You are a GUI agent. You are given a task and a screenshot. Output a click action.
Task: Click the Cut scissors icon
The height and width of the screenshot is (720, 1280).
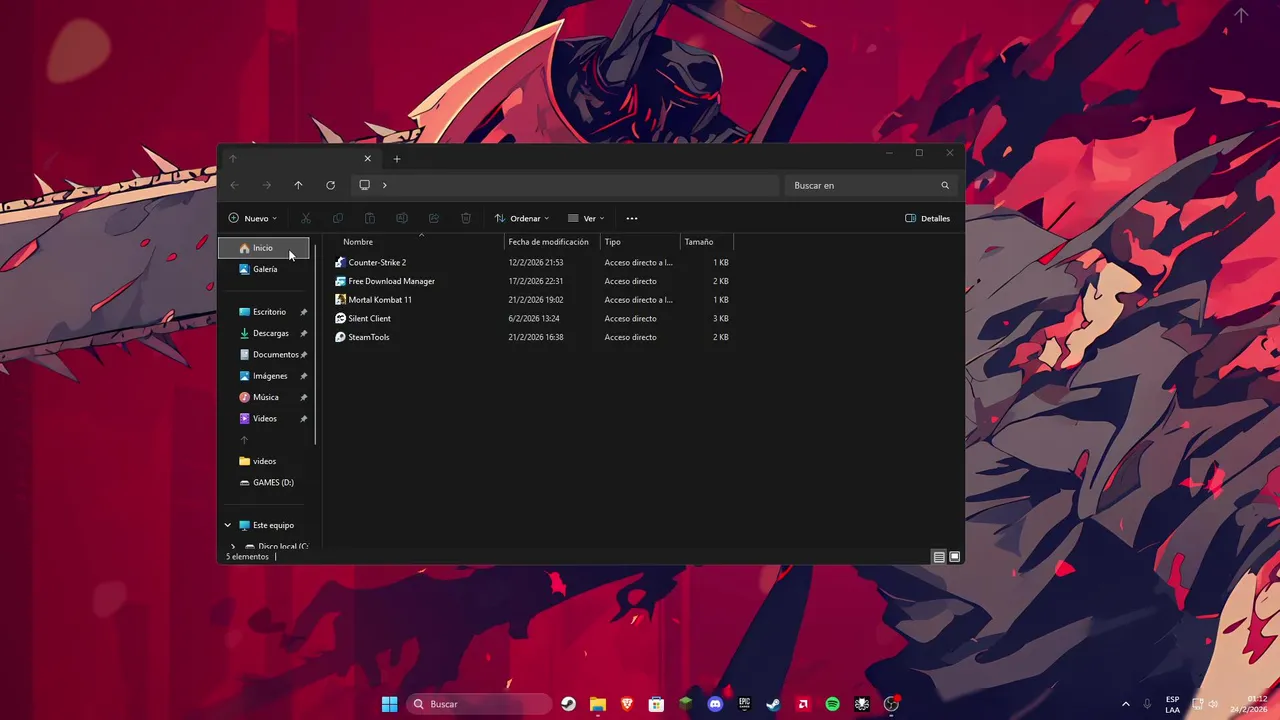coord(306,218)
